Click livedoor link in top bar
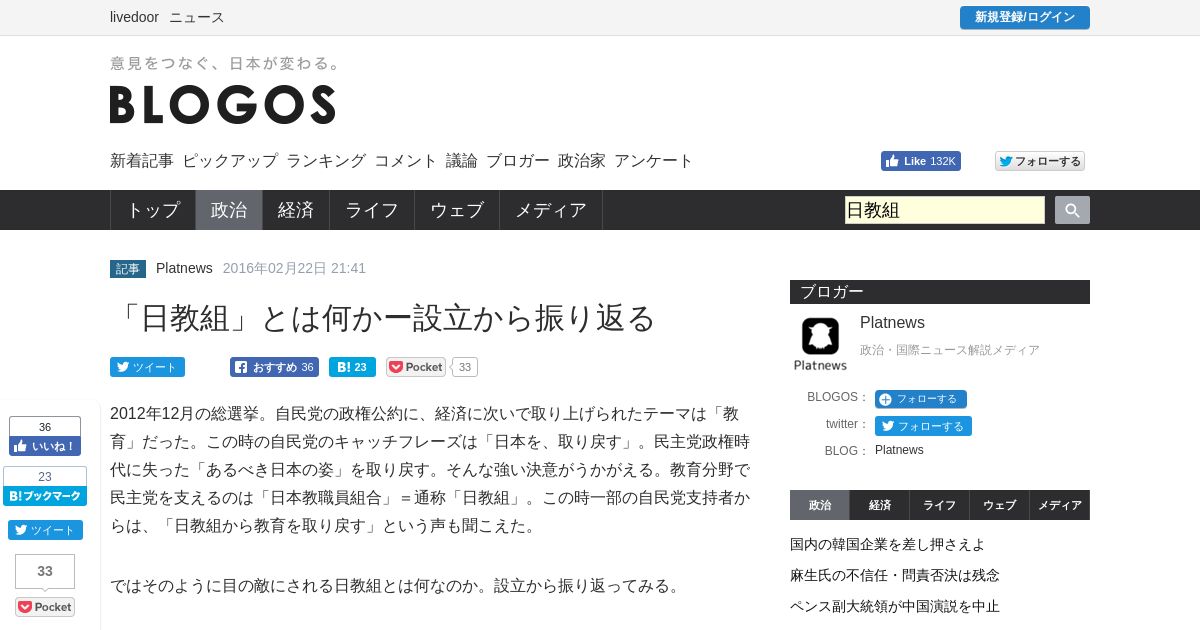Viewport: 1200px width, 630px height. point(135,17)
